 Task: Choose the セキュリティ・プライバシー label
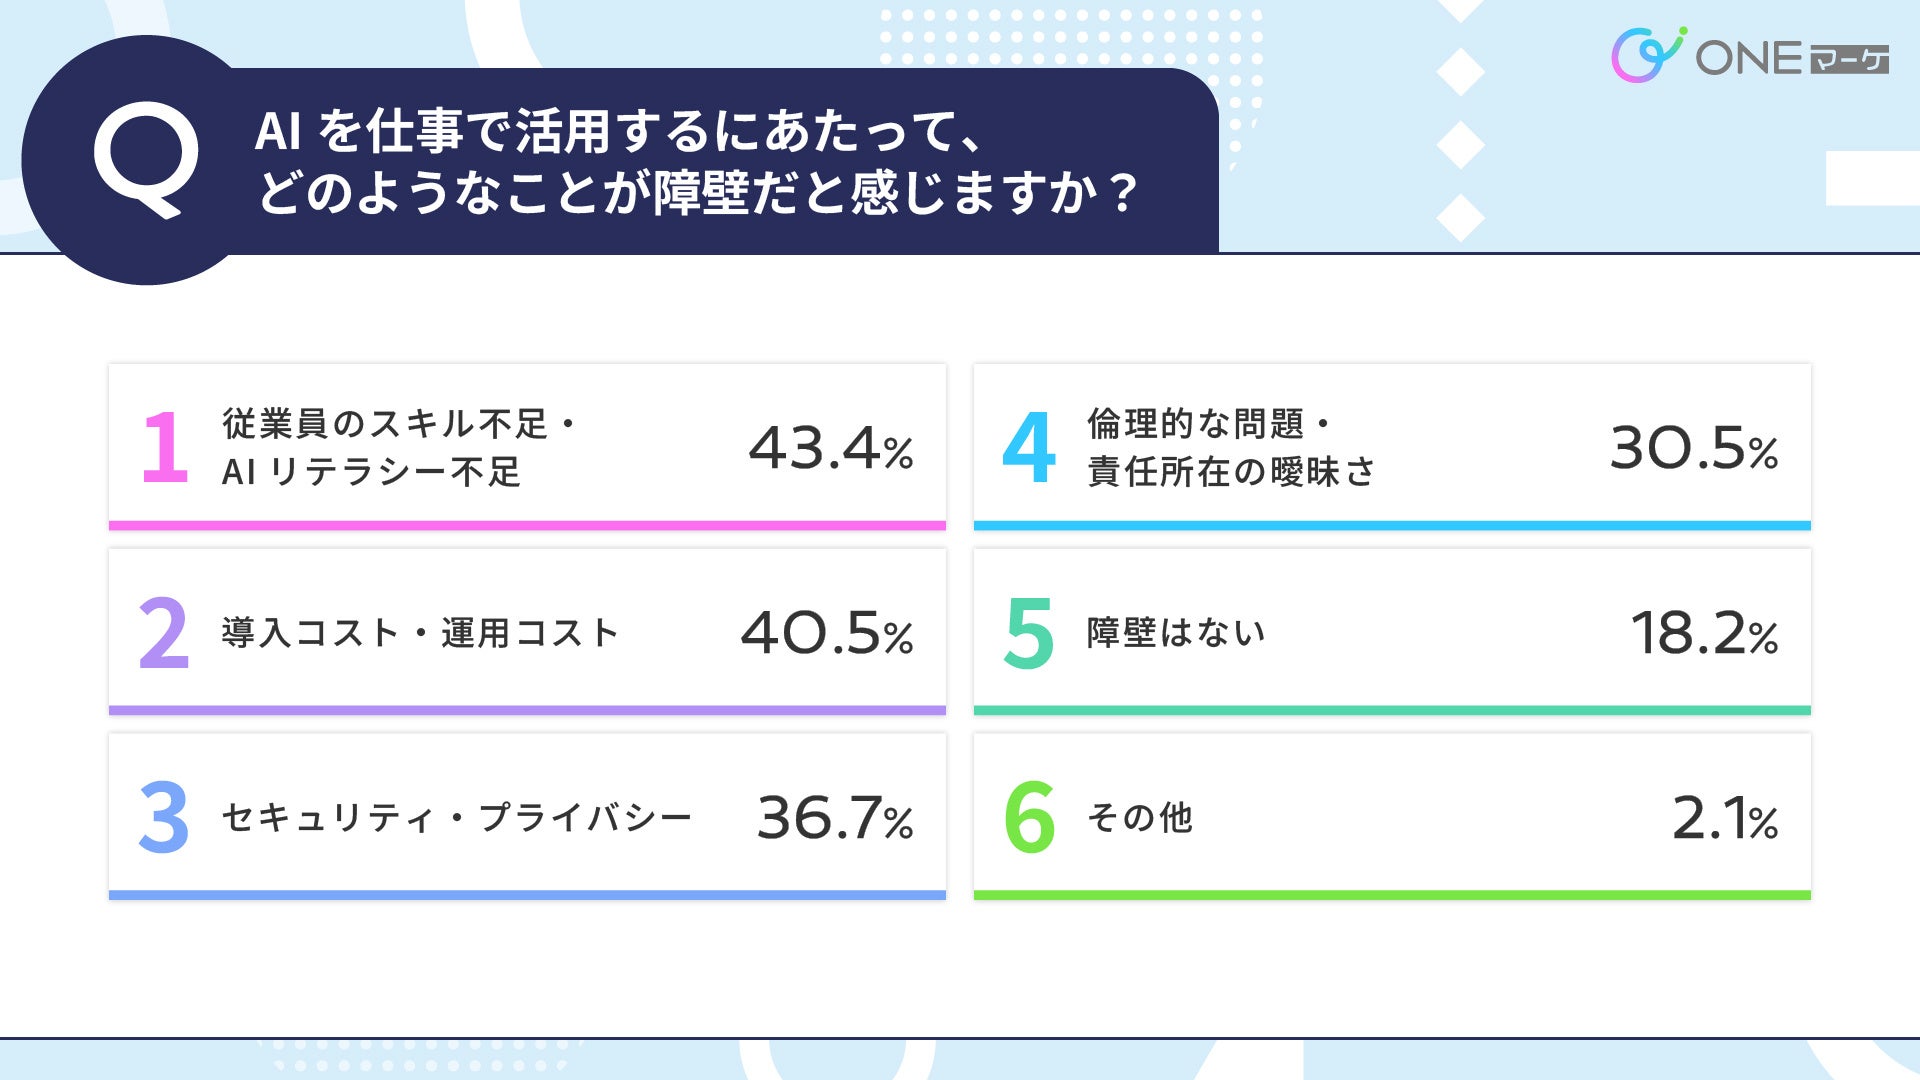[x=456, y=818]
